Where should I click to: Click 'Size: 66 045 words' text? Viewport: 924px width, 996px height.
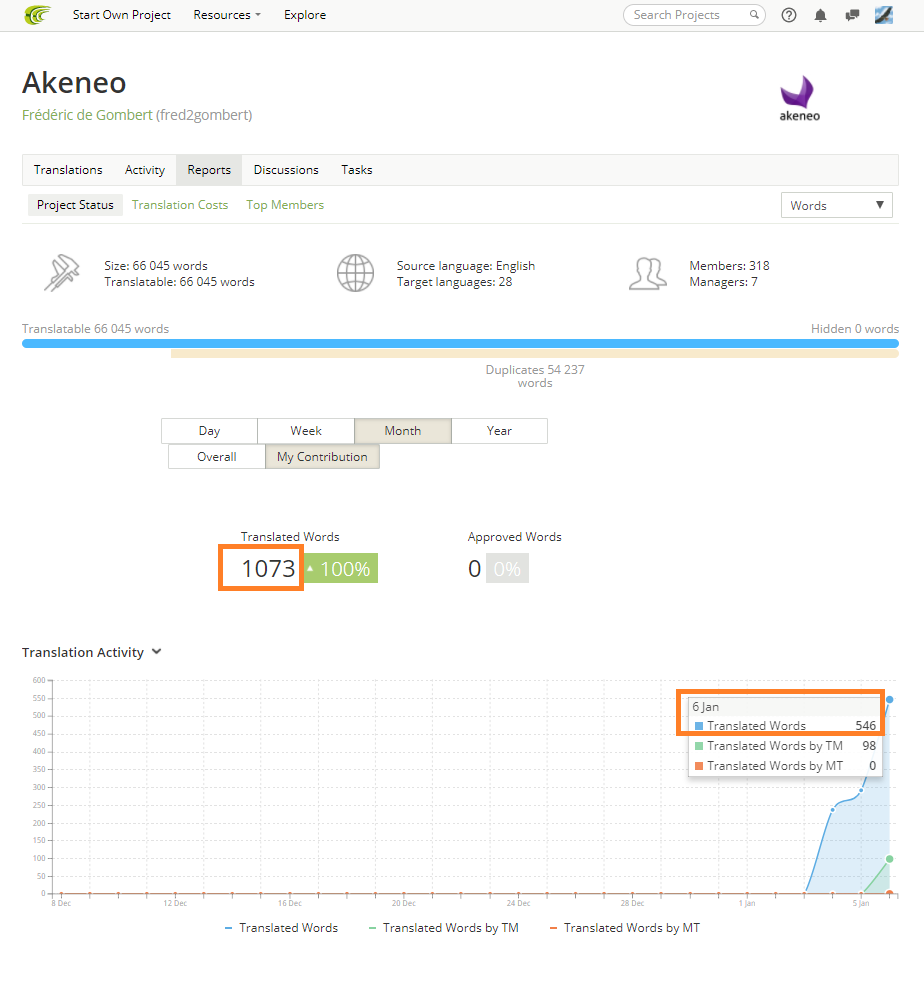tap(156, 266)
